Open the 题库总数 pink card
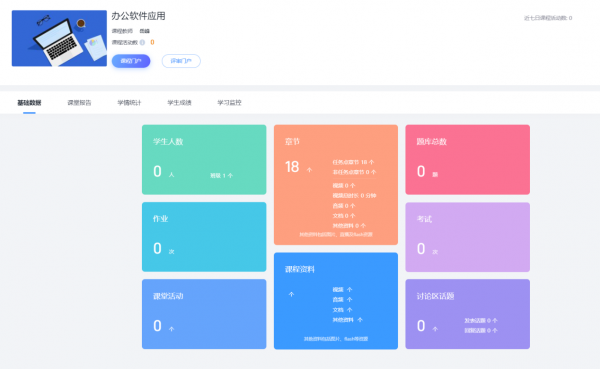The height and width of the screenshot is (369, 600). click(x=468, y=160)
